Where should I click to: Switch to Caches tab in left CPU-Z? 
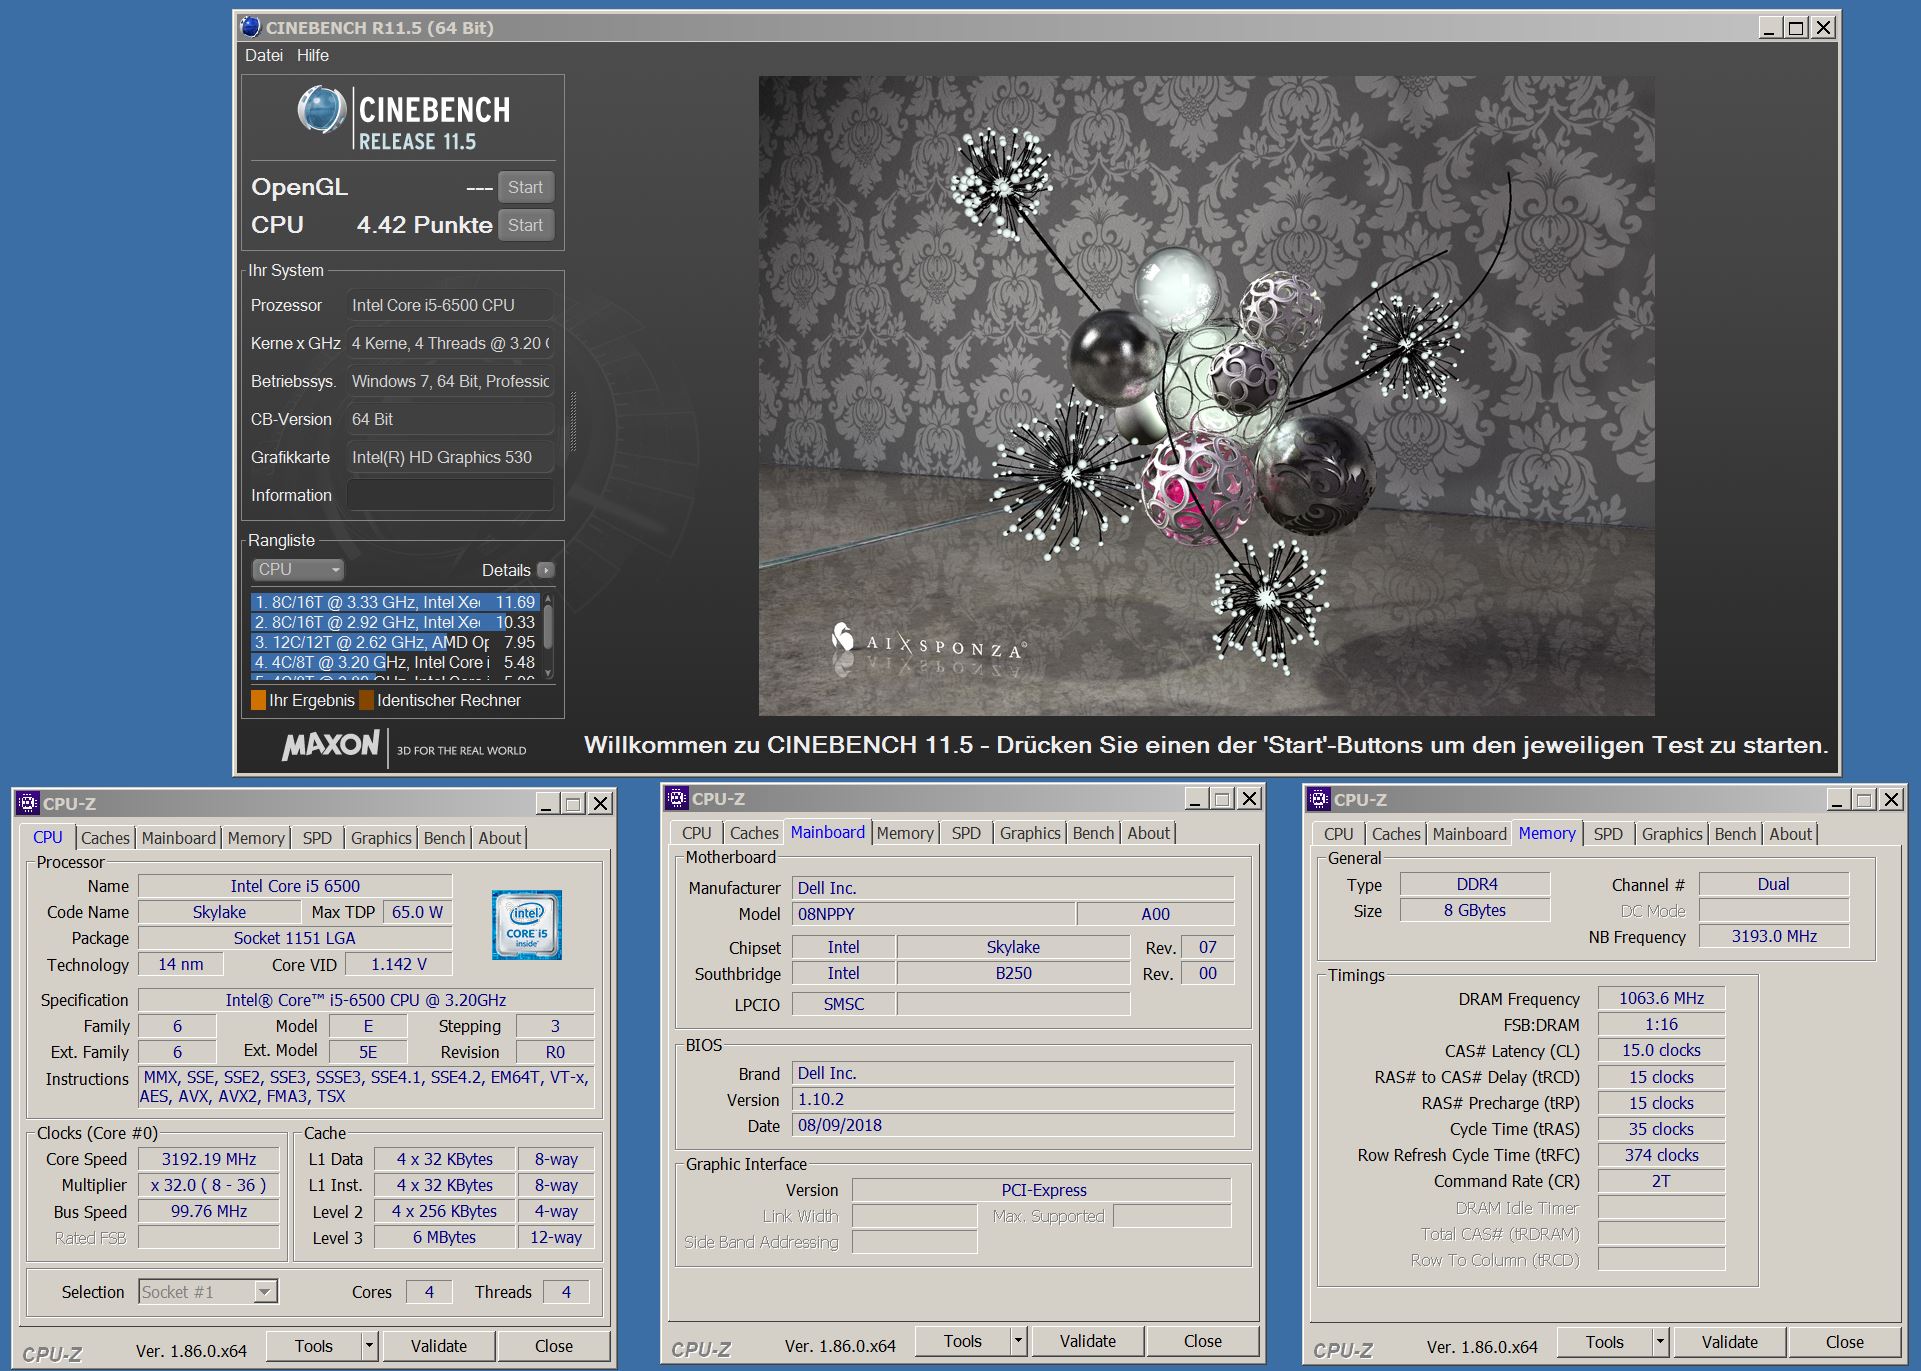point(105,838)
